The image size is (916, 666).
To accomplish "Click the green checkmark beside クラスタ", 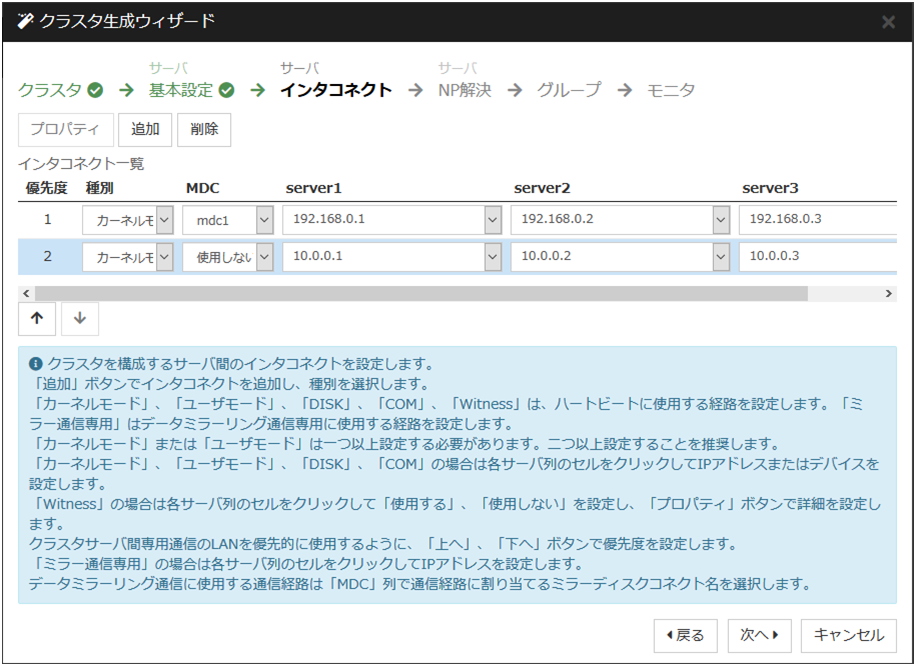I will [x=95, y=90].
